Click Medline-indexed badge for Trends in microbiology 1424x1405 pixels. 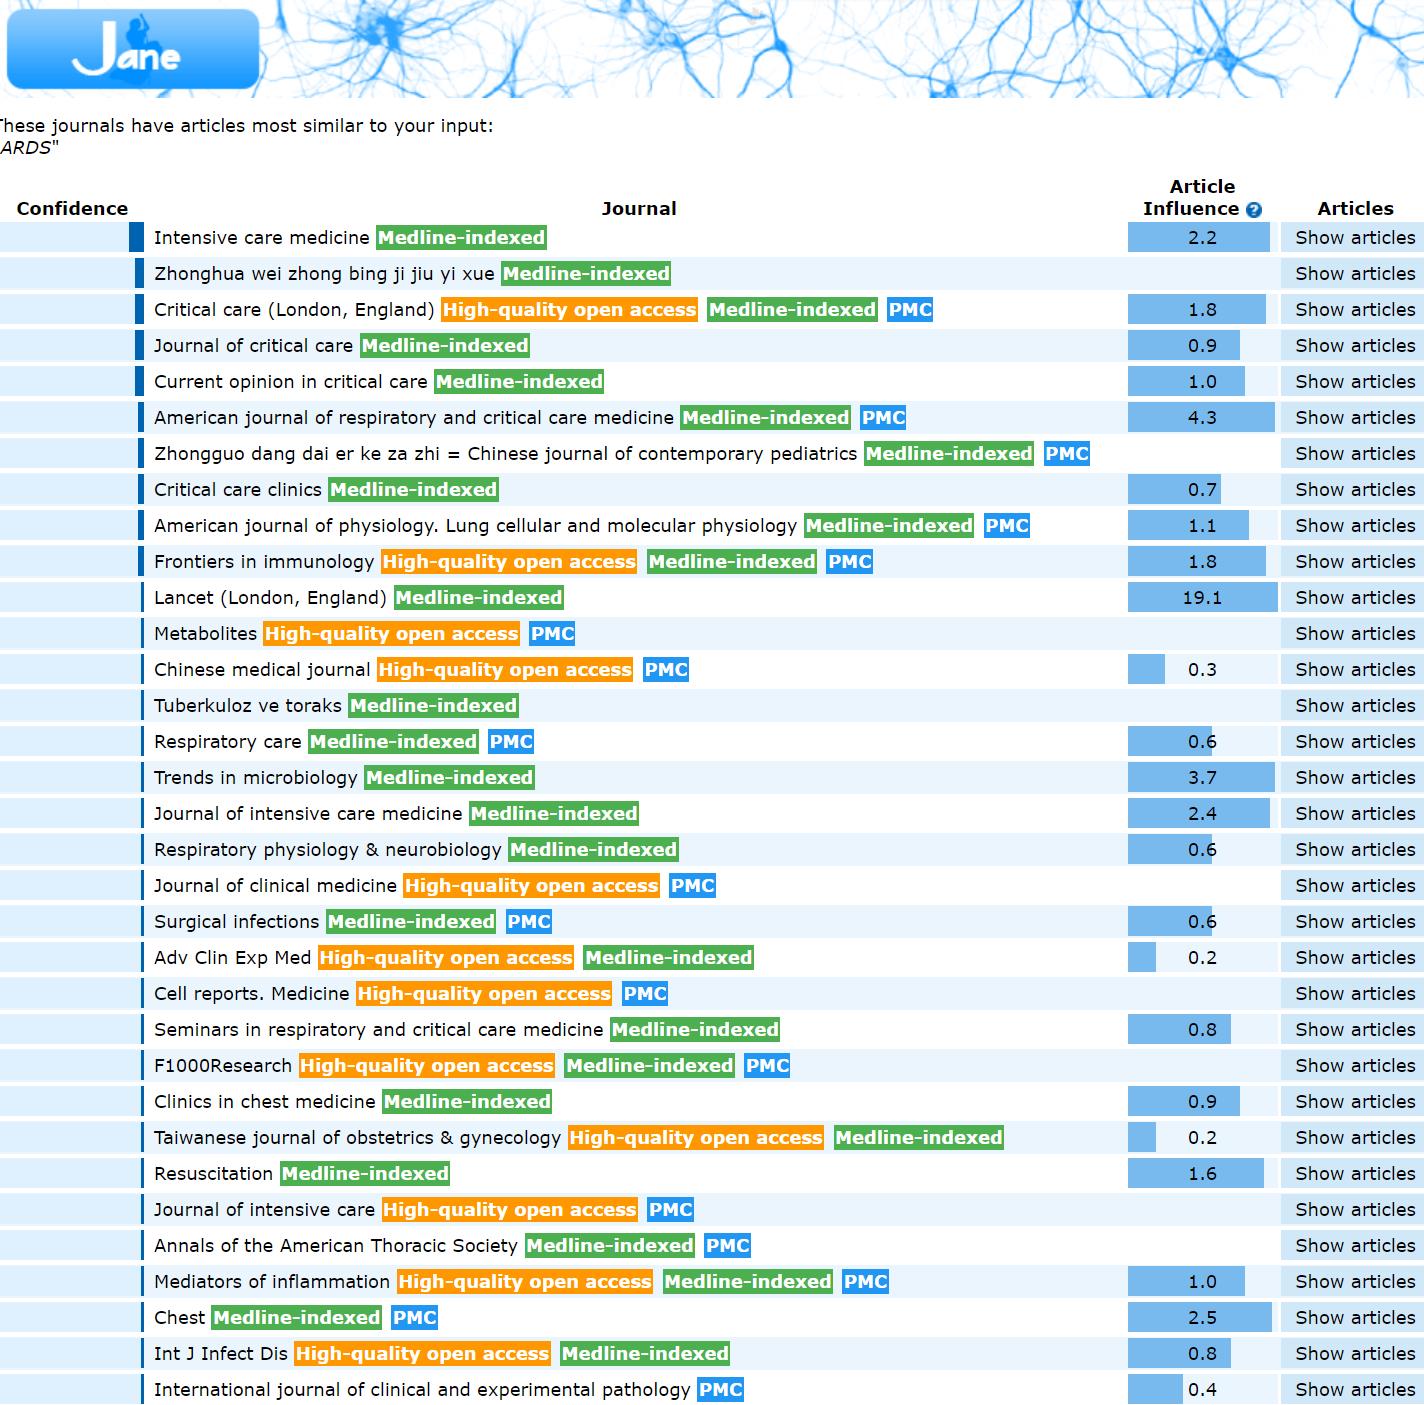tap(449, 778)
